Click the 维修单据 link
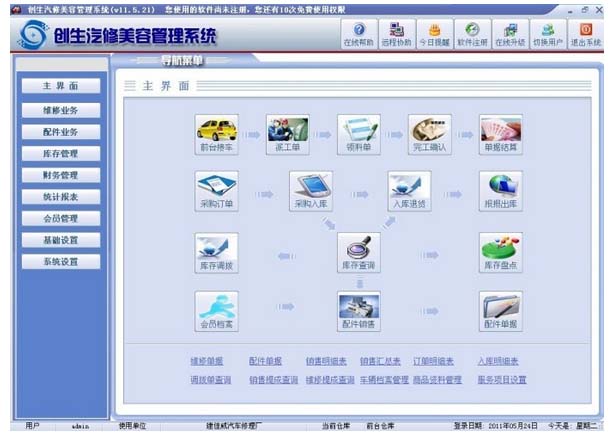This screenshot has height=437, width=614. (x=208, y=361)
